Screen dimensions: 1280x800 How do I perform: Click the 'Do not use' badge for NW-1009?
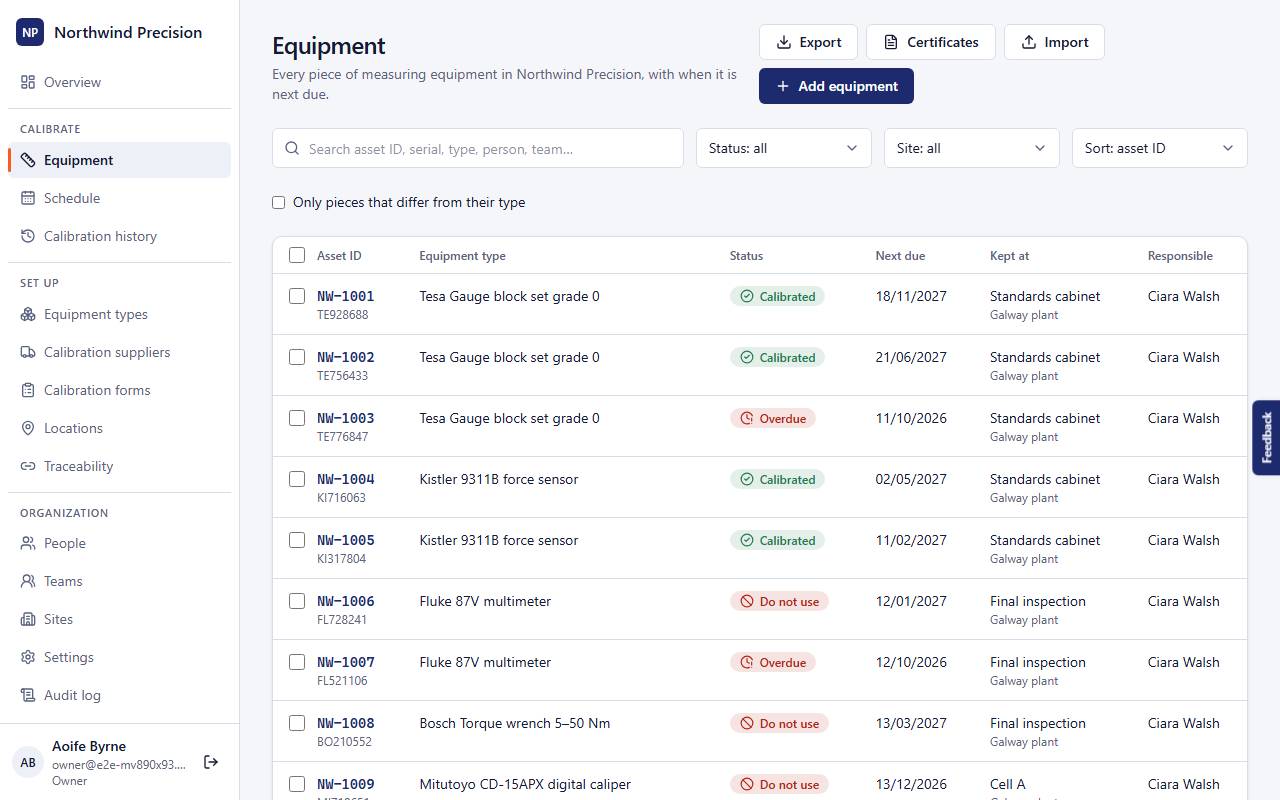[779, 784]
